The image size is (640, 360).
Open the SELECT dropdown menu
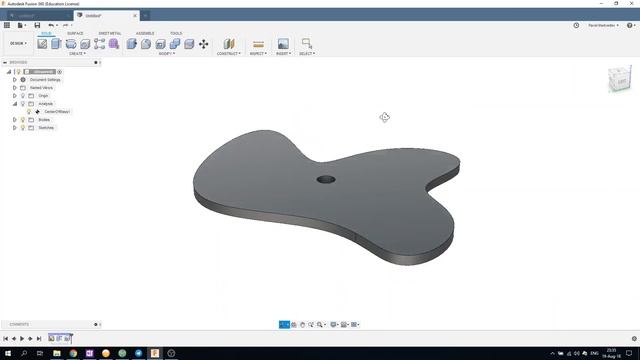[307, 53]
